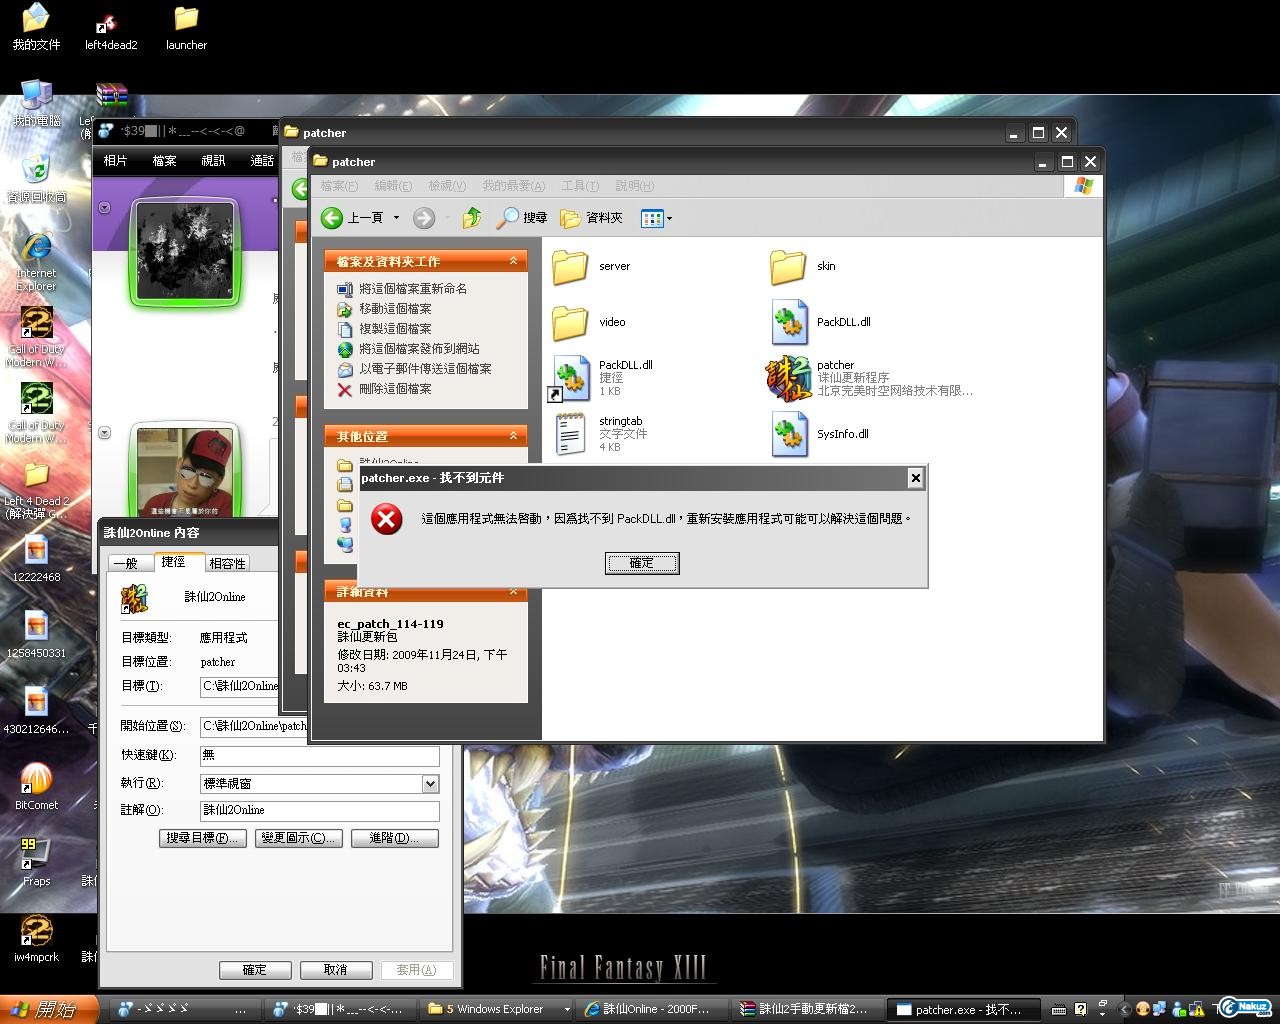Open 搜尋 search in Explorer toolbar

point(523,217)
